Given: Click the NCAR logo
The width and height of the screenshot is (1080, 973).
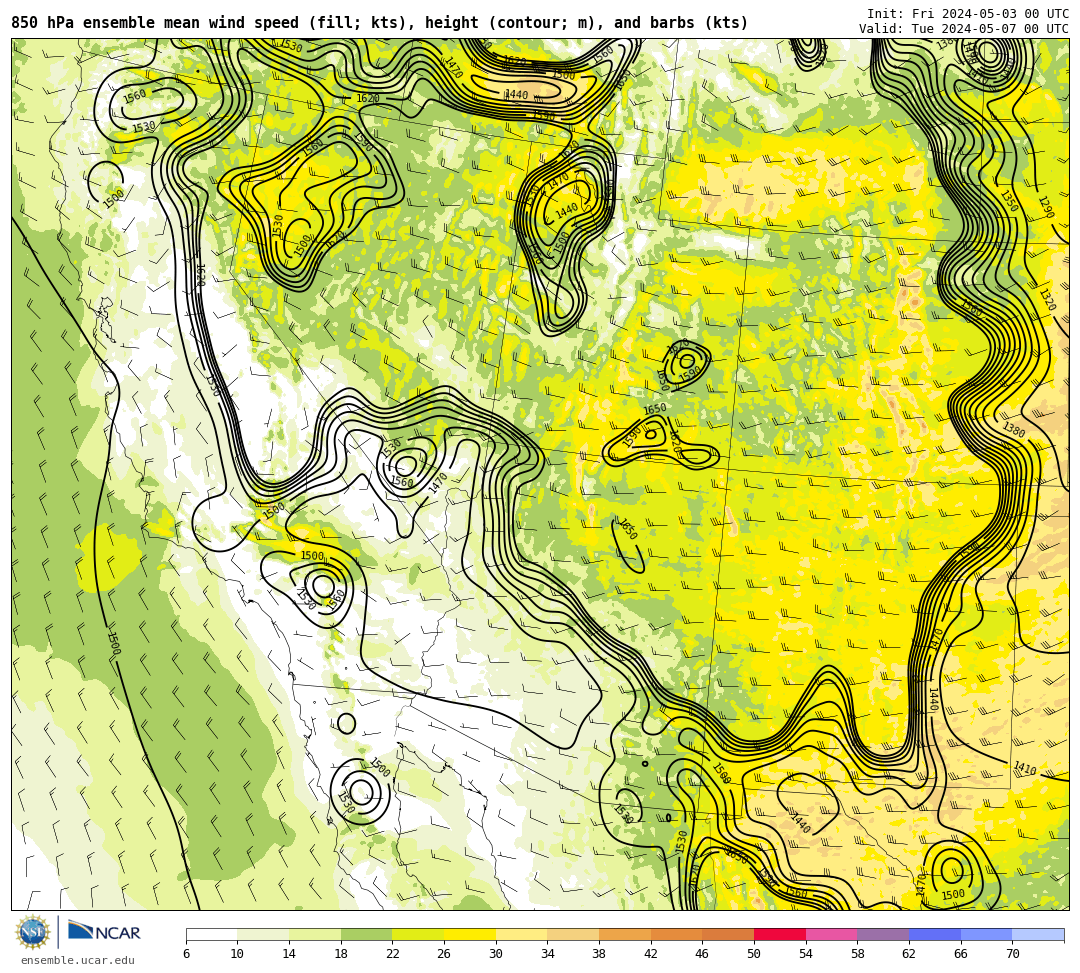Looking at the screenshot, I should click(x=104, y=932).
